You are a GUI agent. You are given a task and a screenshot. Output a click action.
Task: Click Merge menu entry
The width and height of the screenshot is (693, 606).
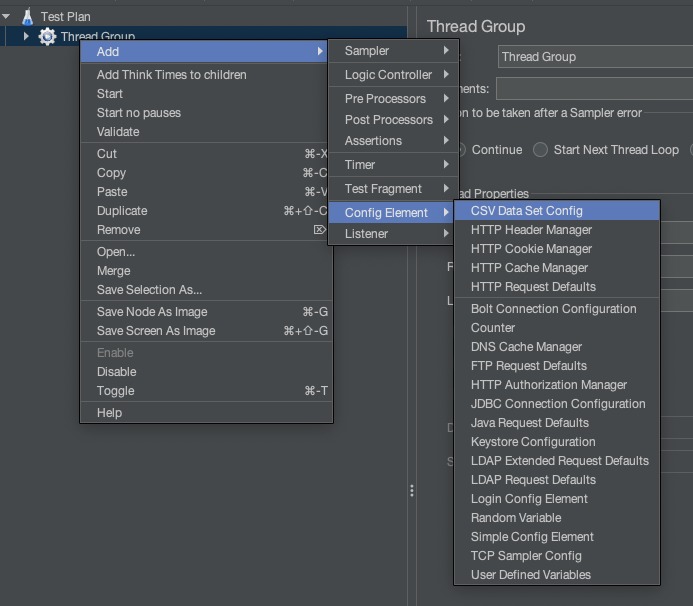tap(206, 271)
